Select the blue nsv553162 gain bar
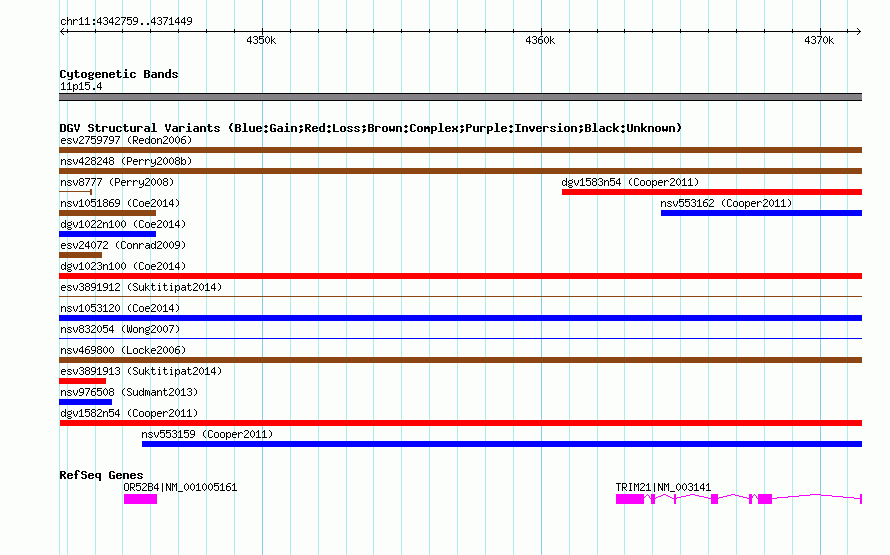Image resolution: width=890 pixels, height=555 pixels. pos(761,213)
